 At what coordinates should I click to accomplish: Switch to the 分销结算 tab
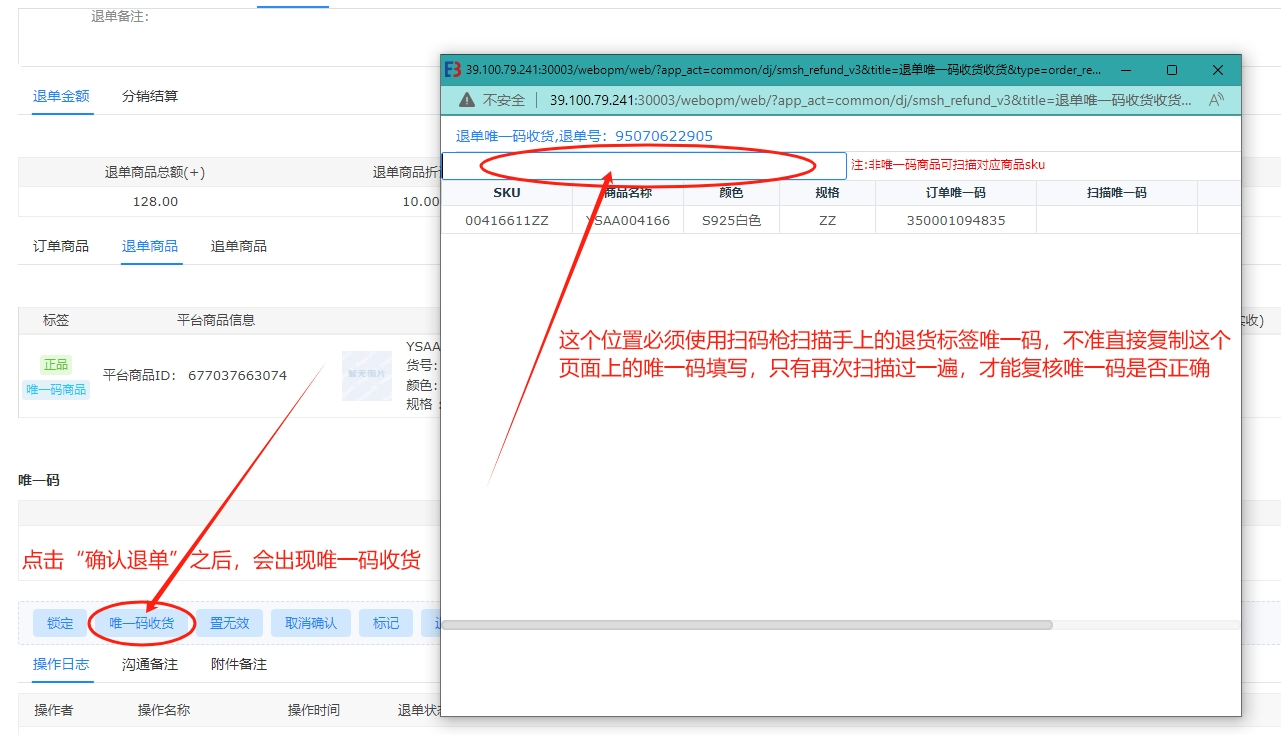tap(150, 96)
